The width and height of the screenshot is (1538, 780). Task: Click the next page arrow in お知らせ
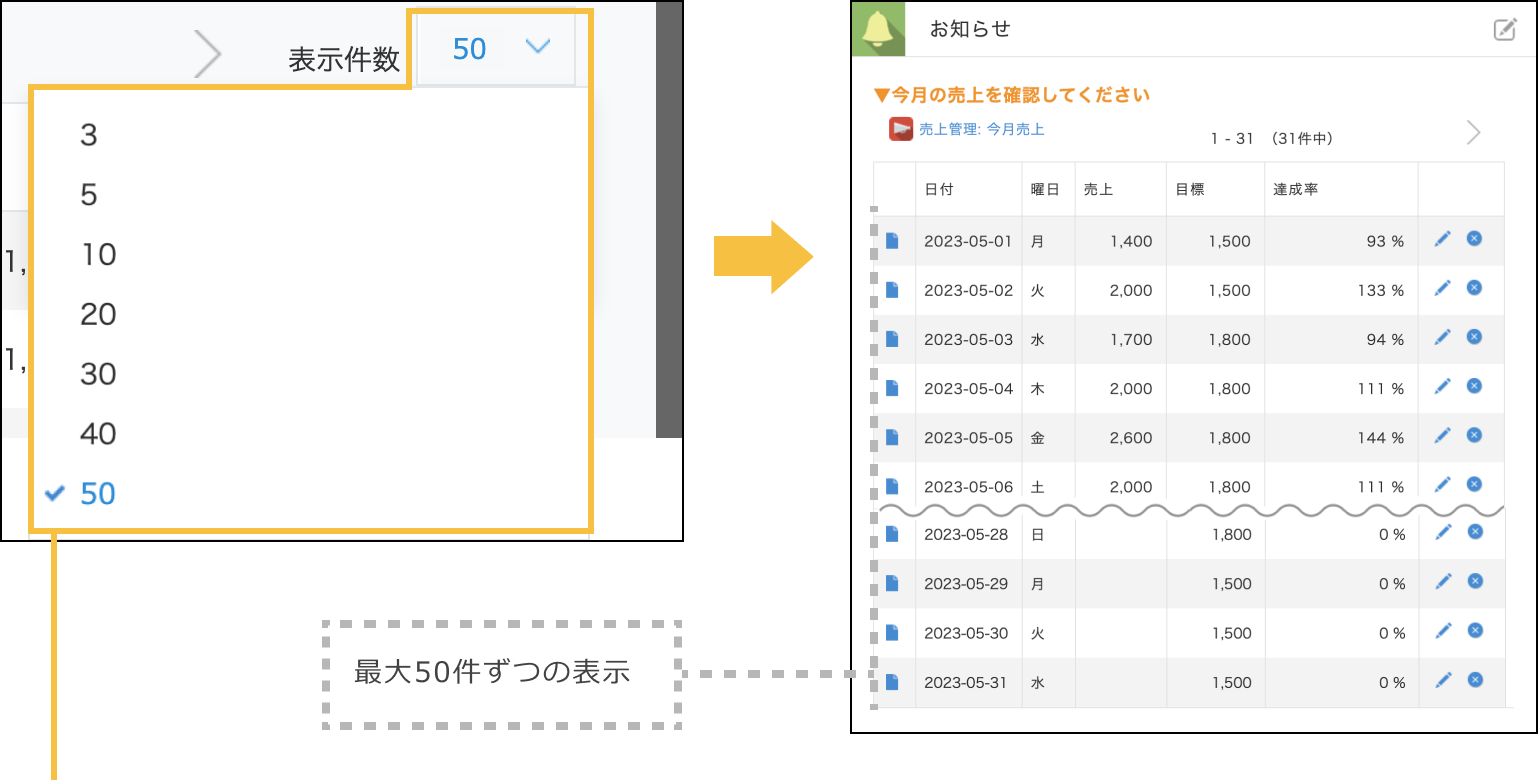tap(1472, 131)
